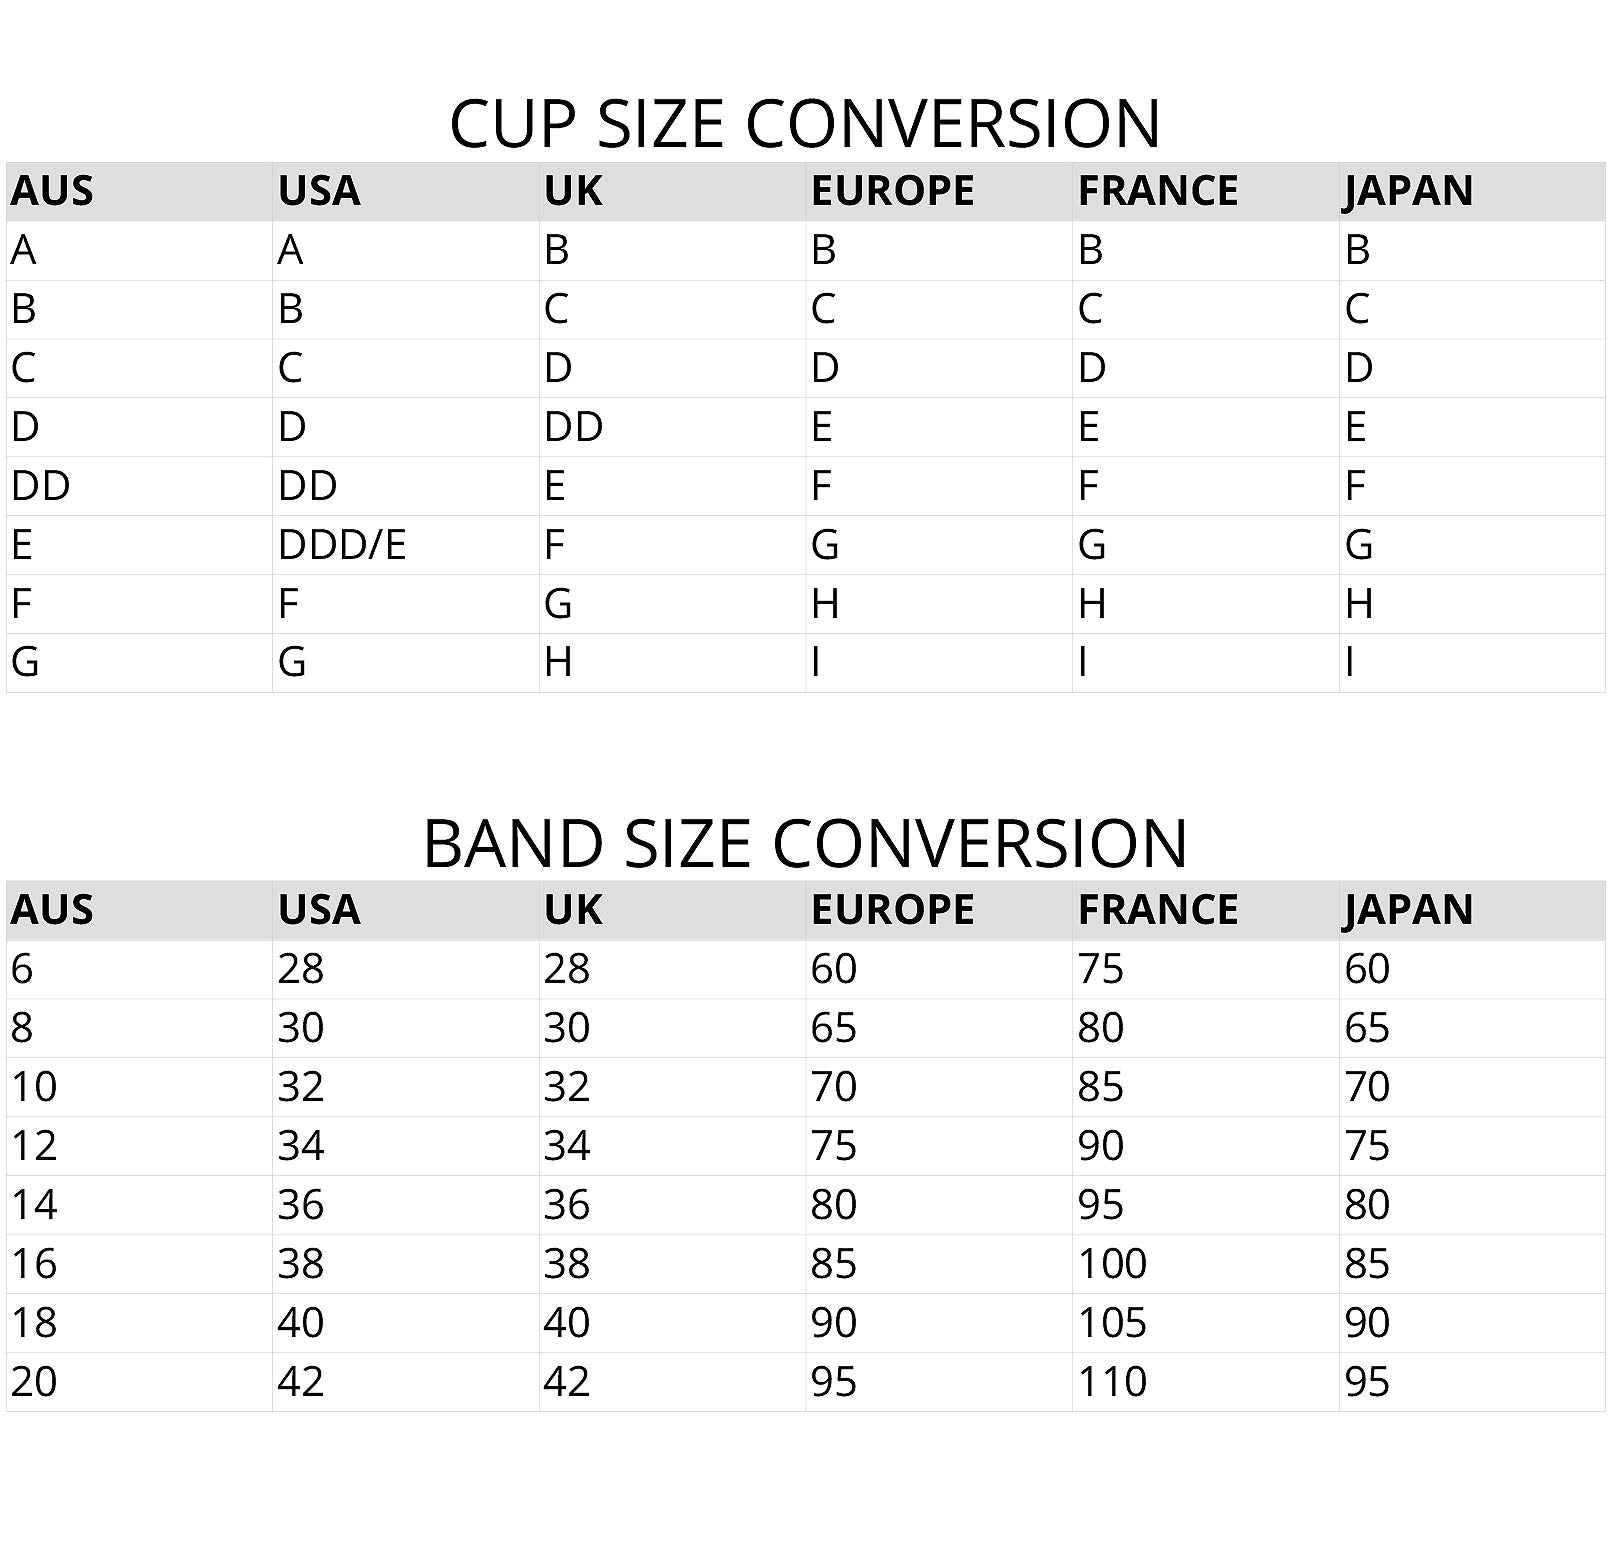
Task: Select the DD cell in UK cup column
Action: pos(573,427)
